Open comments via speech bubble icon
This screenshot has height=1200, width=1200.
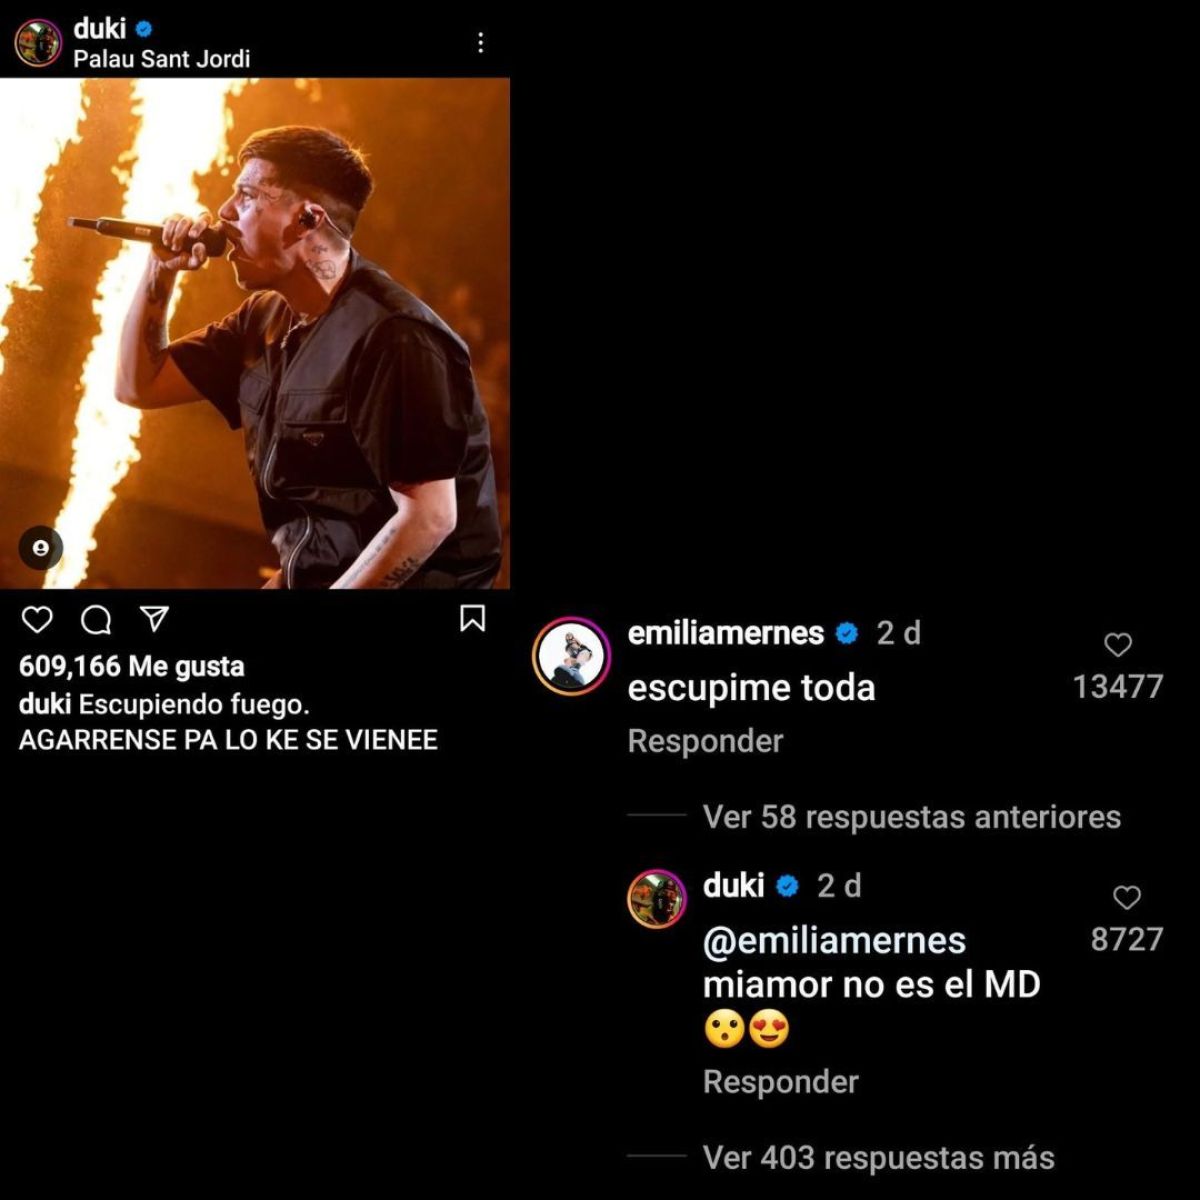[x=96, y=620]
